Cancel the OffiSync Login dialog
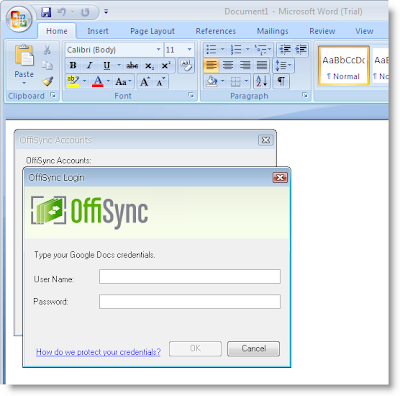 tap(253, 349)
